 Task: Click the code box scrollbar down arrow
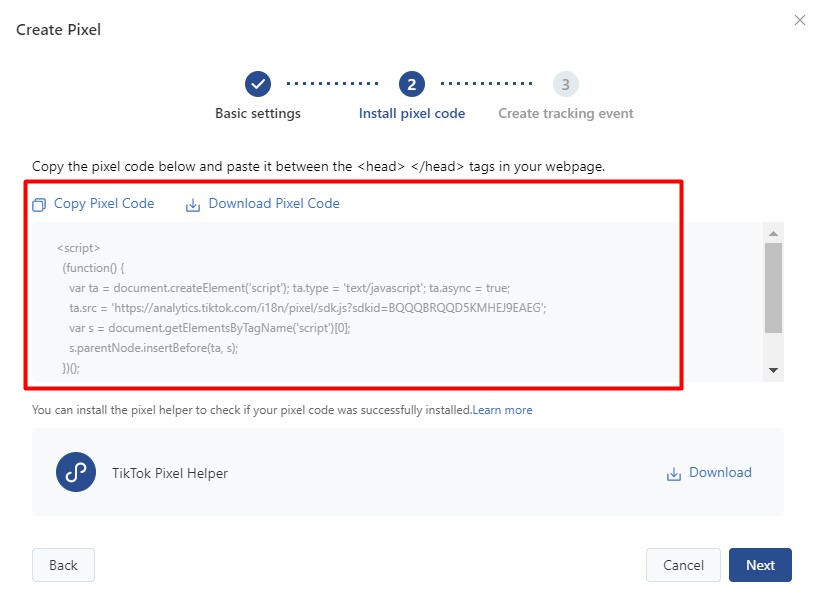[773, 370]
